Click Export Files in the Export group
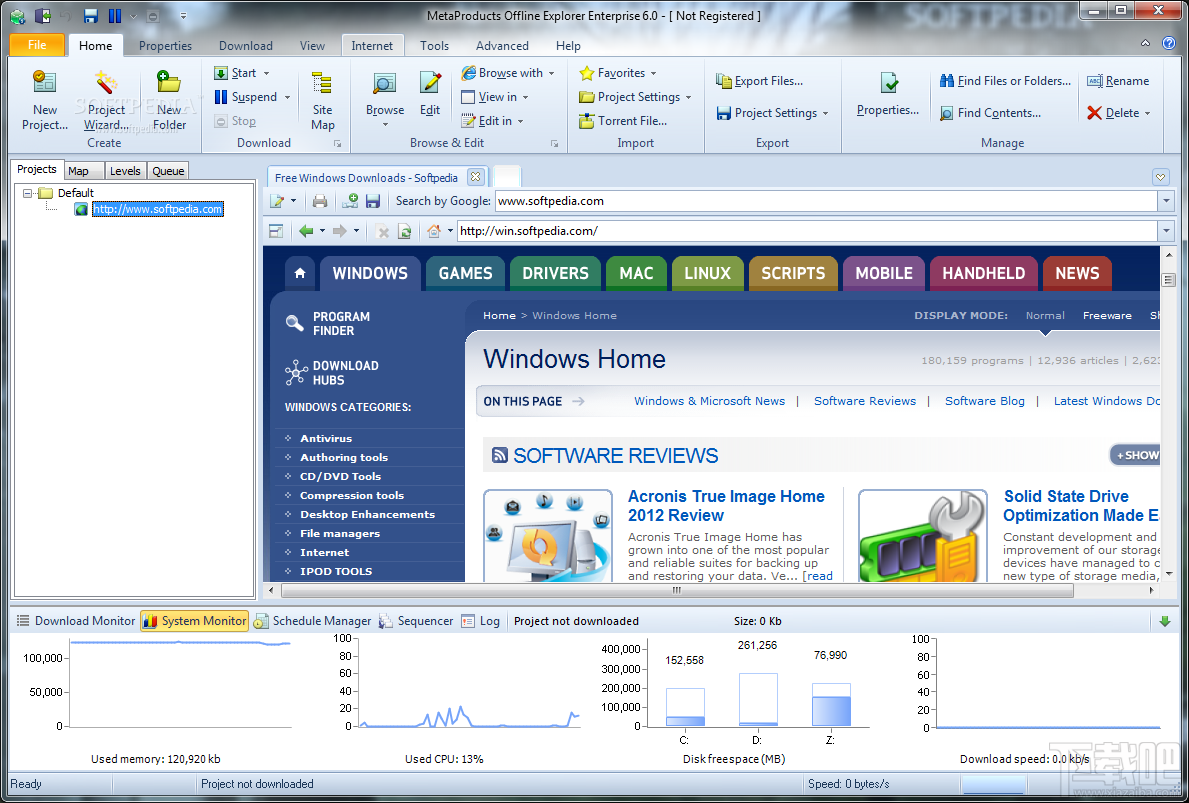This screenshot has width=1189, height=803. tap(759, 80)
